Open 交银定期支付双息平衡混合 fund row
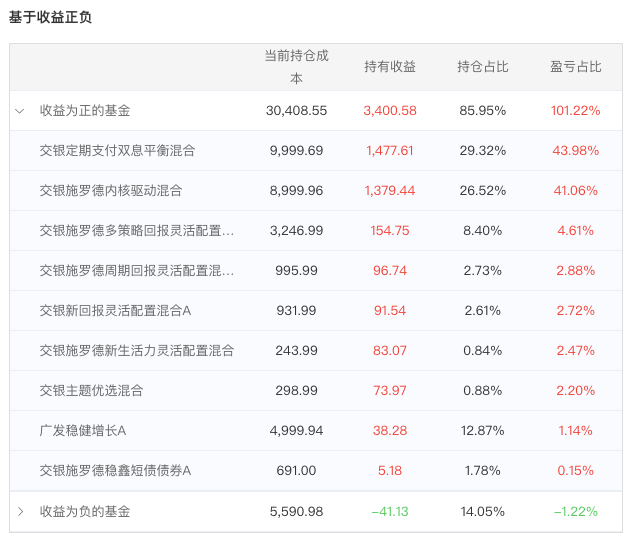This screenshot has height=542, width=635. point(117,151)
